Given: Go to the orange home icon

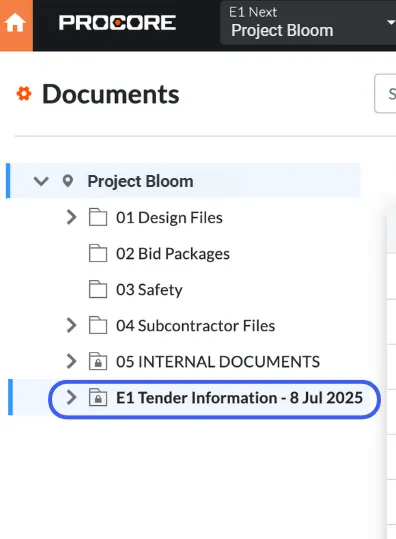Looking at the screenshot, I should 15,24.
